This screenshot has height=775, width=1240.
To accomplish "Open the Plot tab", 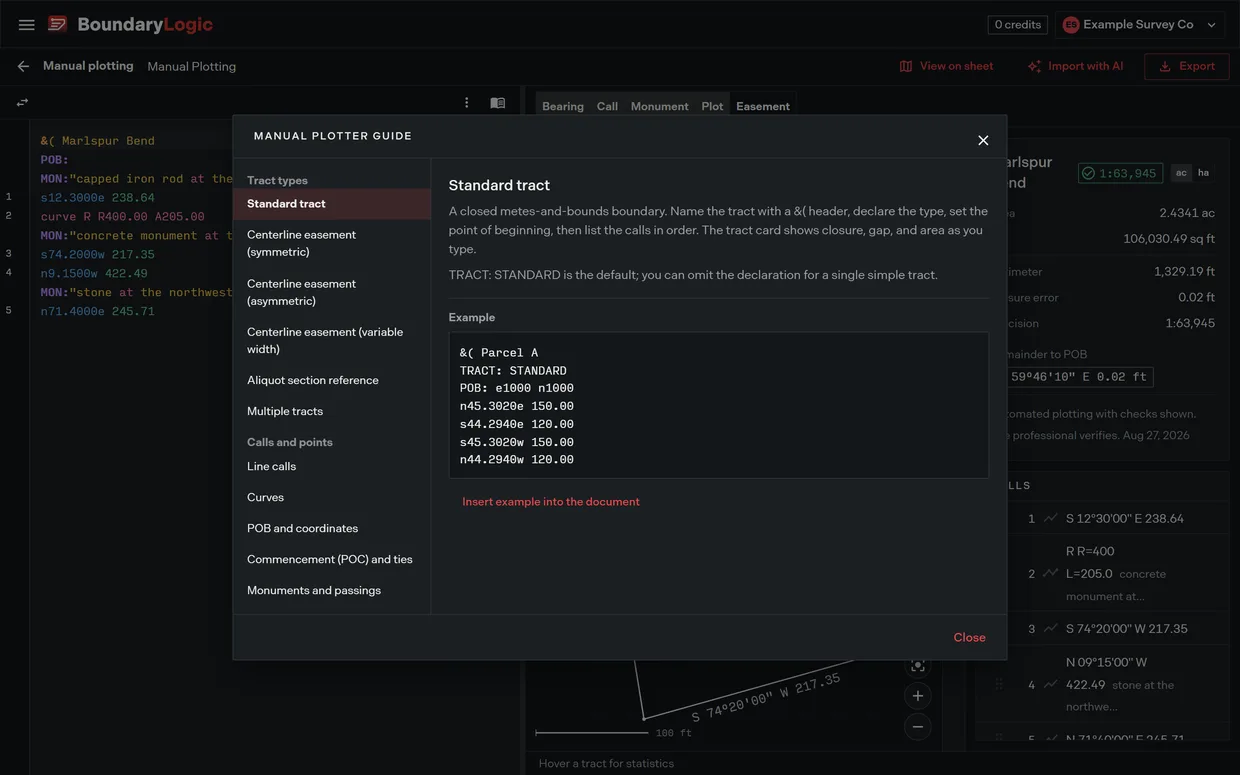I will [x=712, y=106].
